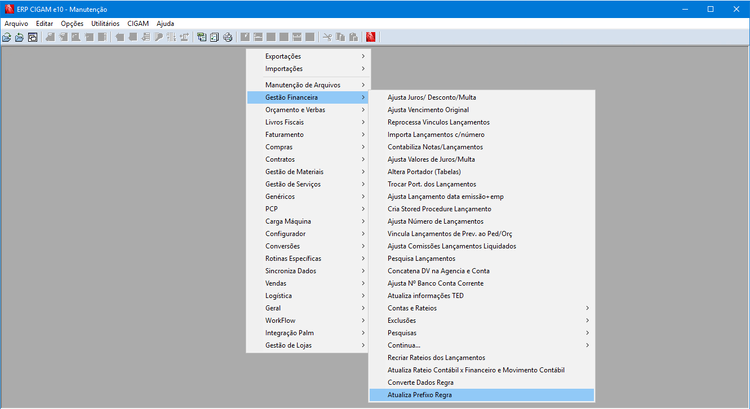Click Ajusta Vencimento Original

click(482, 110)
